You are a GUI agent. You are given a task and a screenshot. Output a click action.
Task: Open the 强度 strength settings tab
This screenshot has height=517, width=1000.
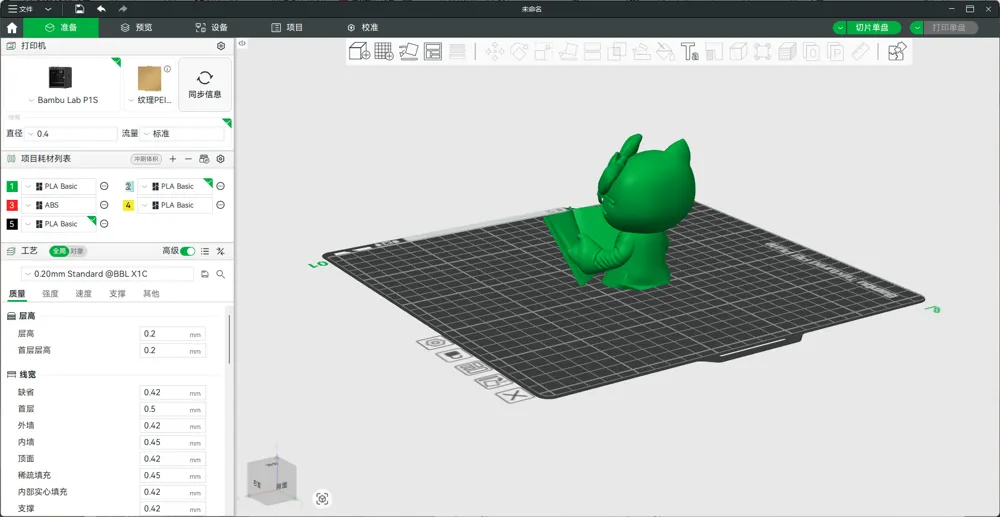[x=50, y=294]
